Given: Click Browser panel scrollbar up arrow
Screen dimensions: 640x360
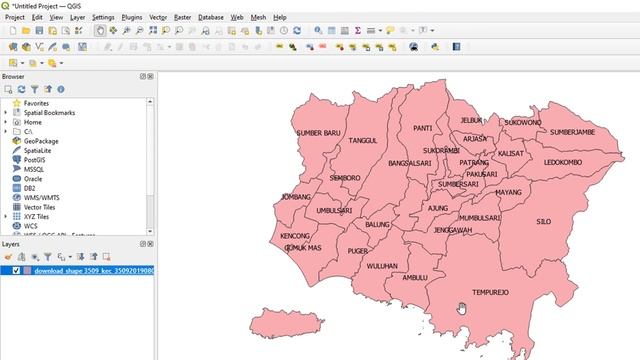Looking at the screenshot, I should pos(150,101).
